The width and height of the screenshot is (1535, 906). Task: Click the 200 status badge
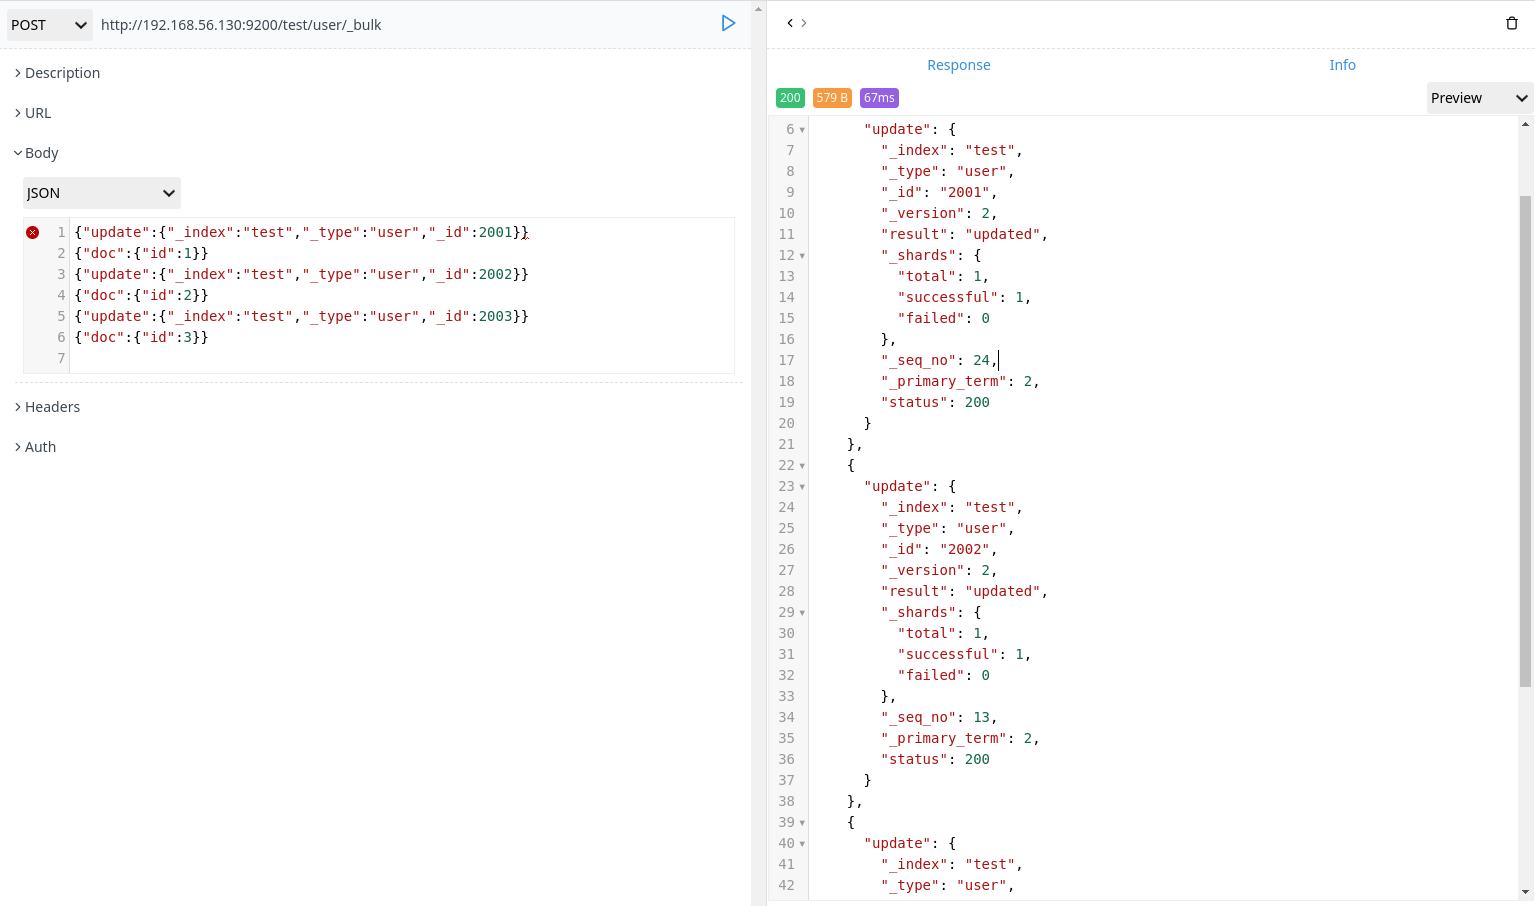790,98
